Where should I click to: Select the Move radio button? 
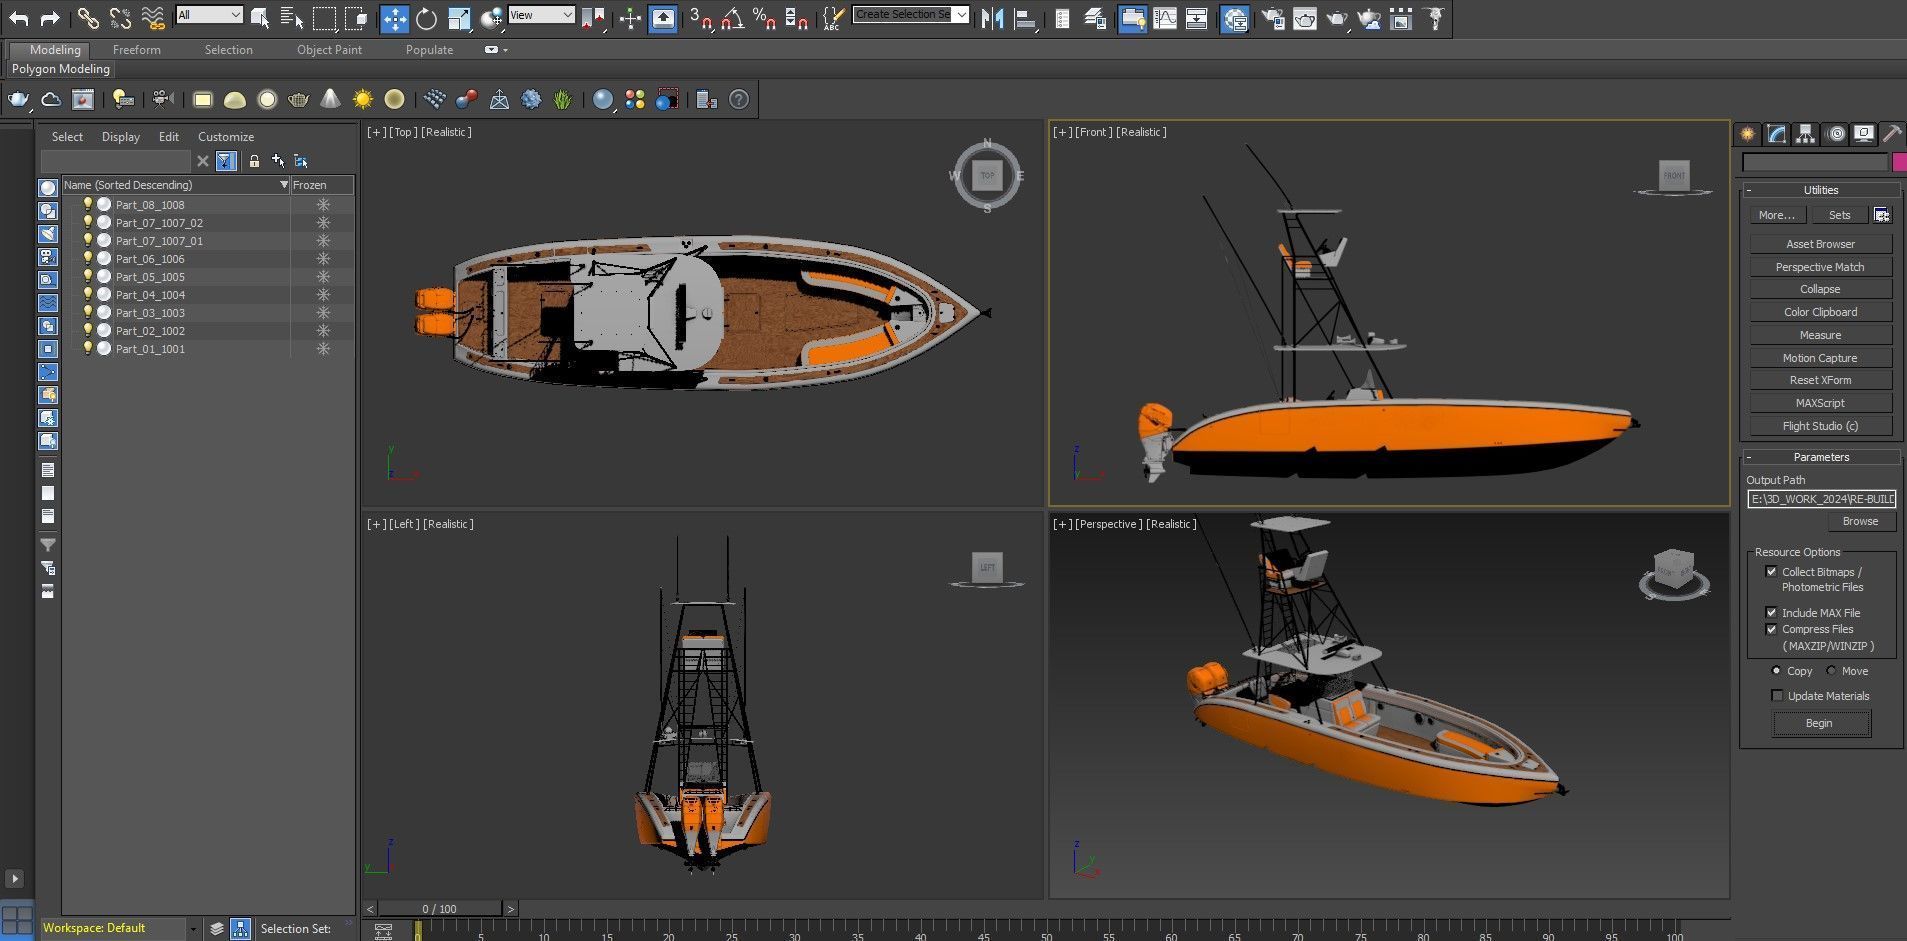pos(1831,671)
